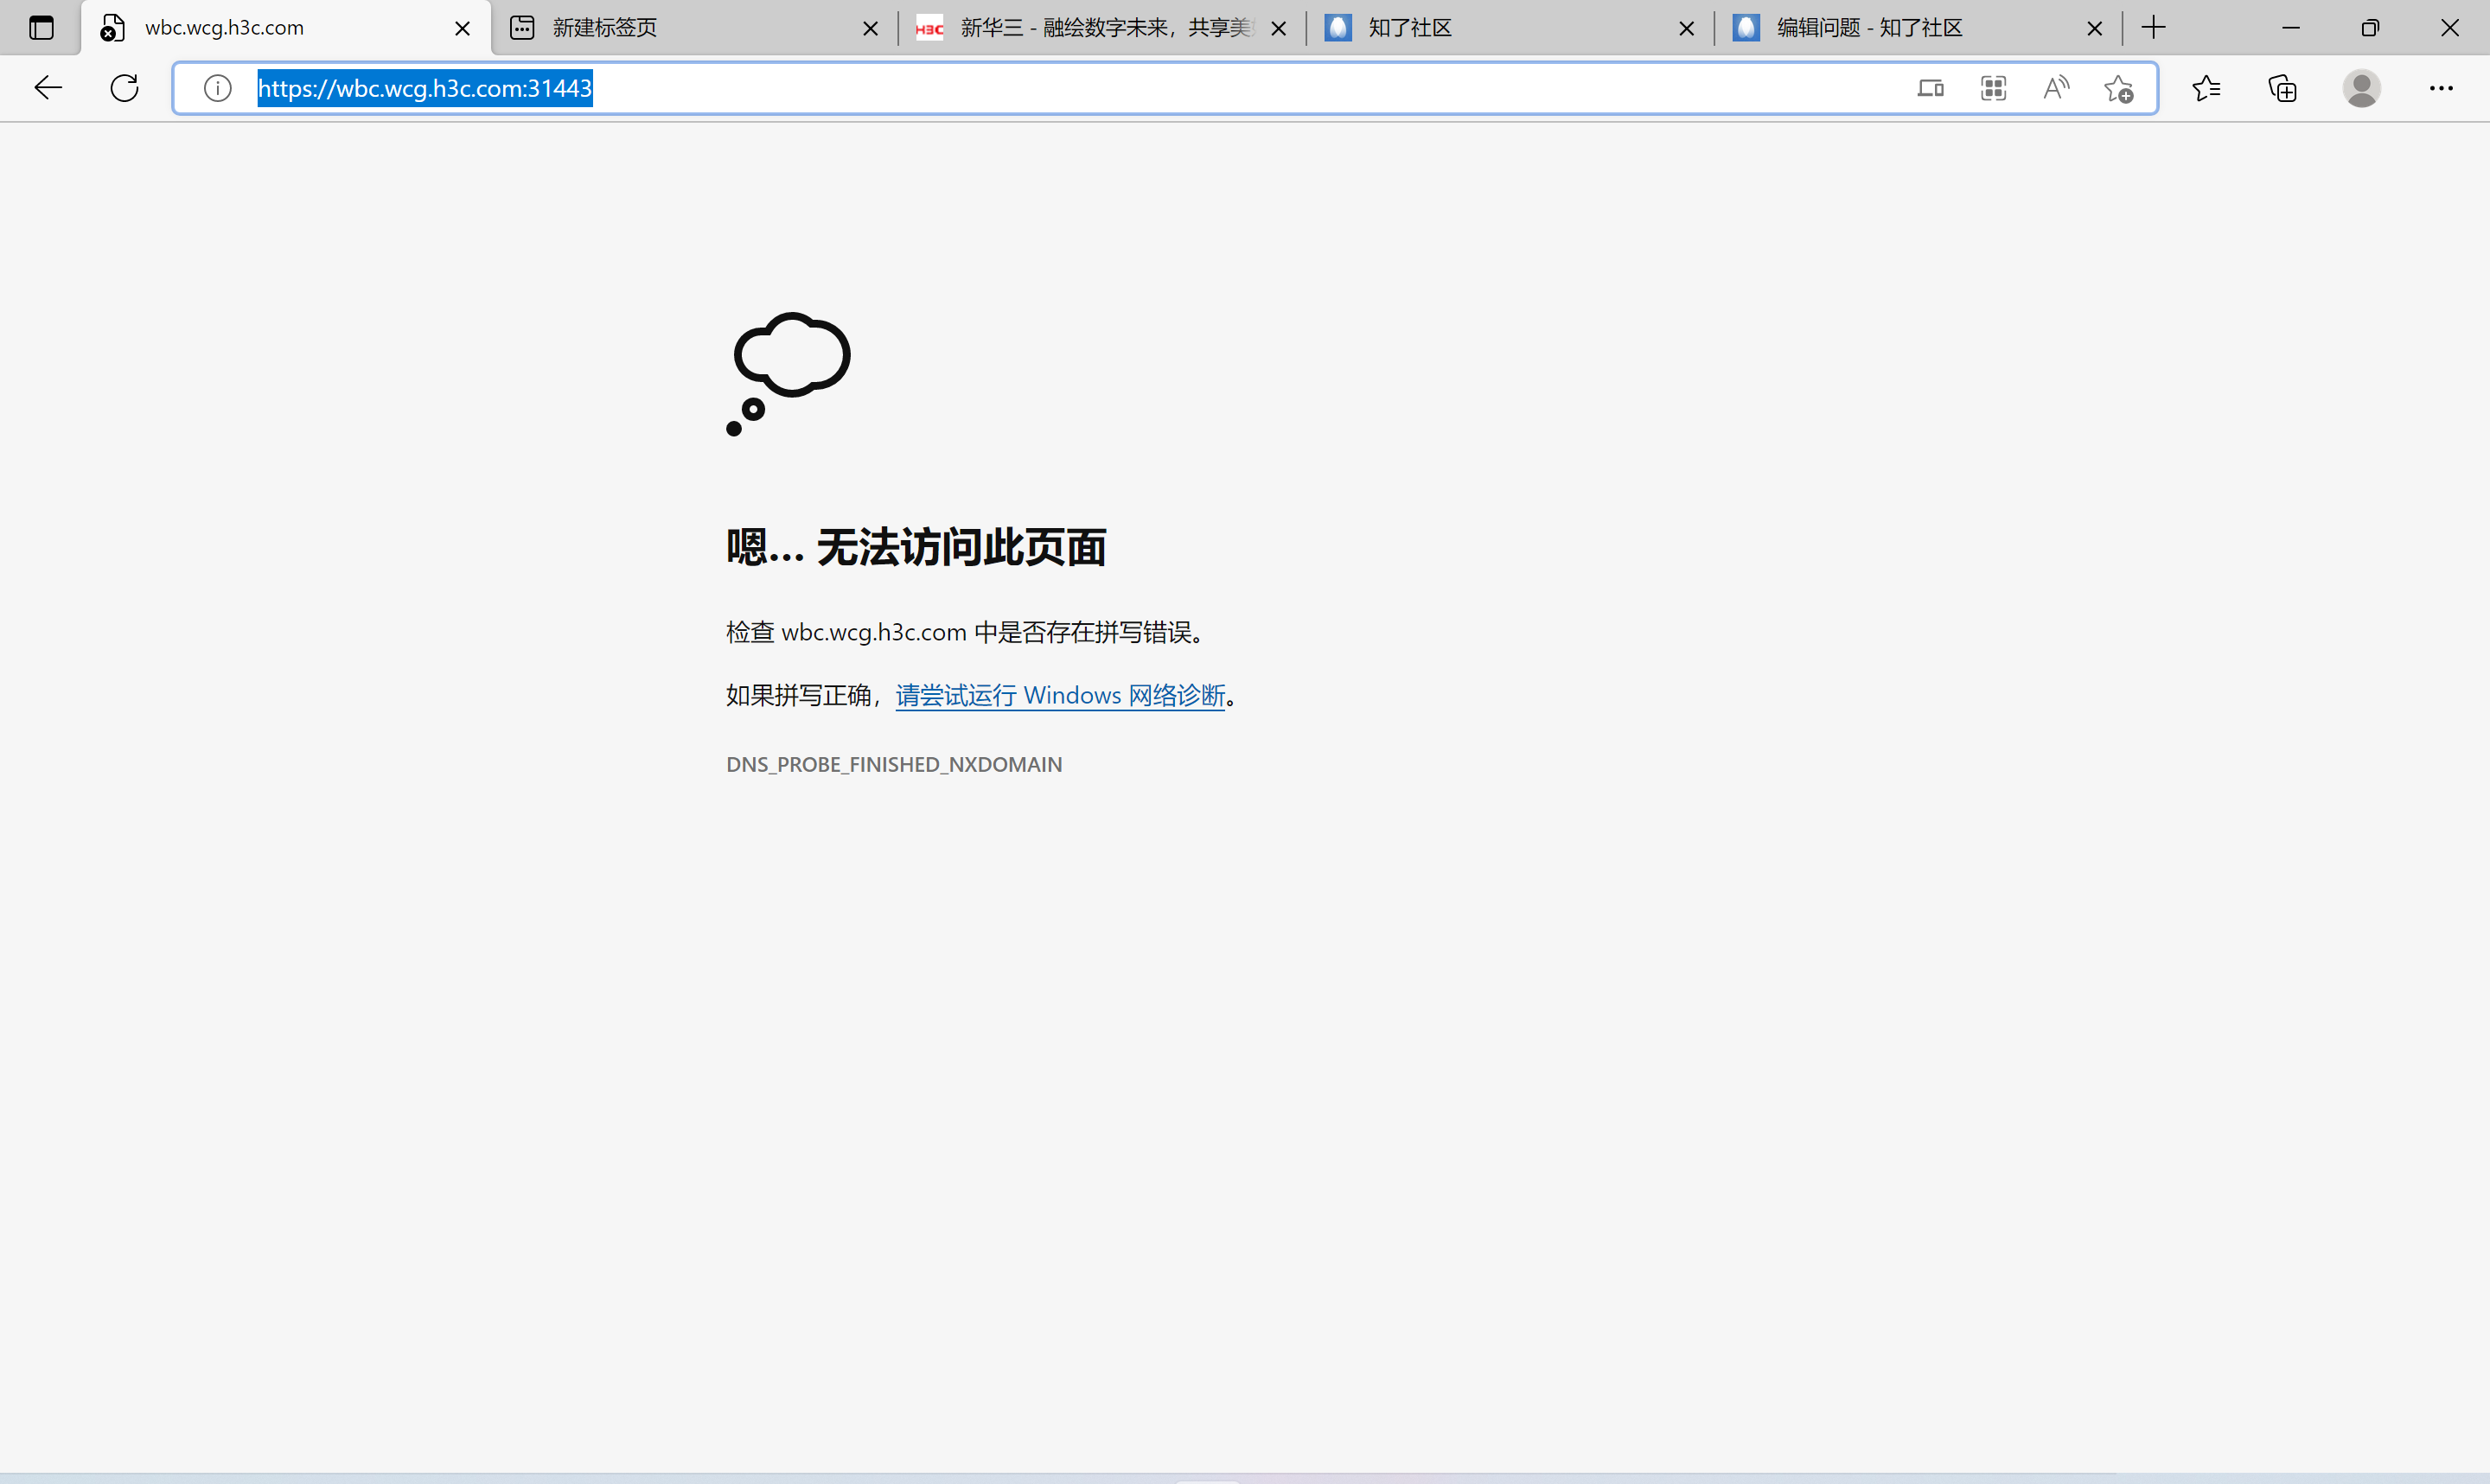
Task: Open the Settings and more menu
Action: [2441, 88]
